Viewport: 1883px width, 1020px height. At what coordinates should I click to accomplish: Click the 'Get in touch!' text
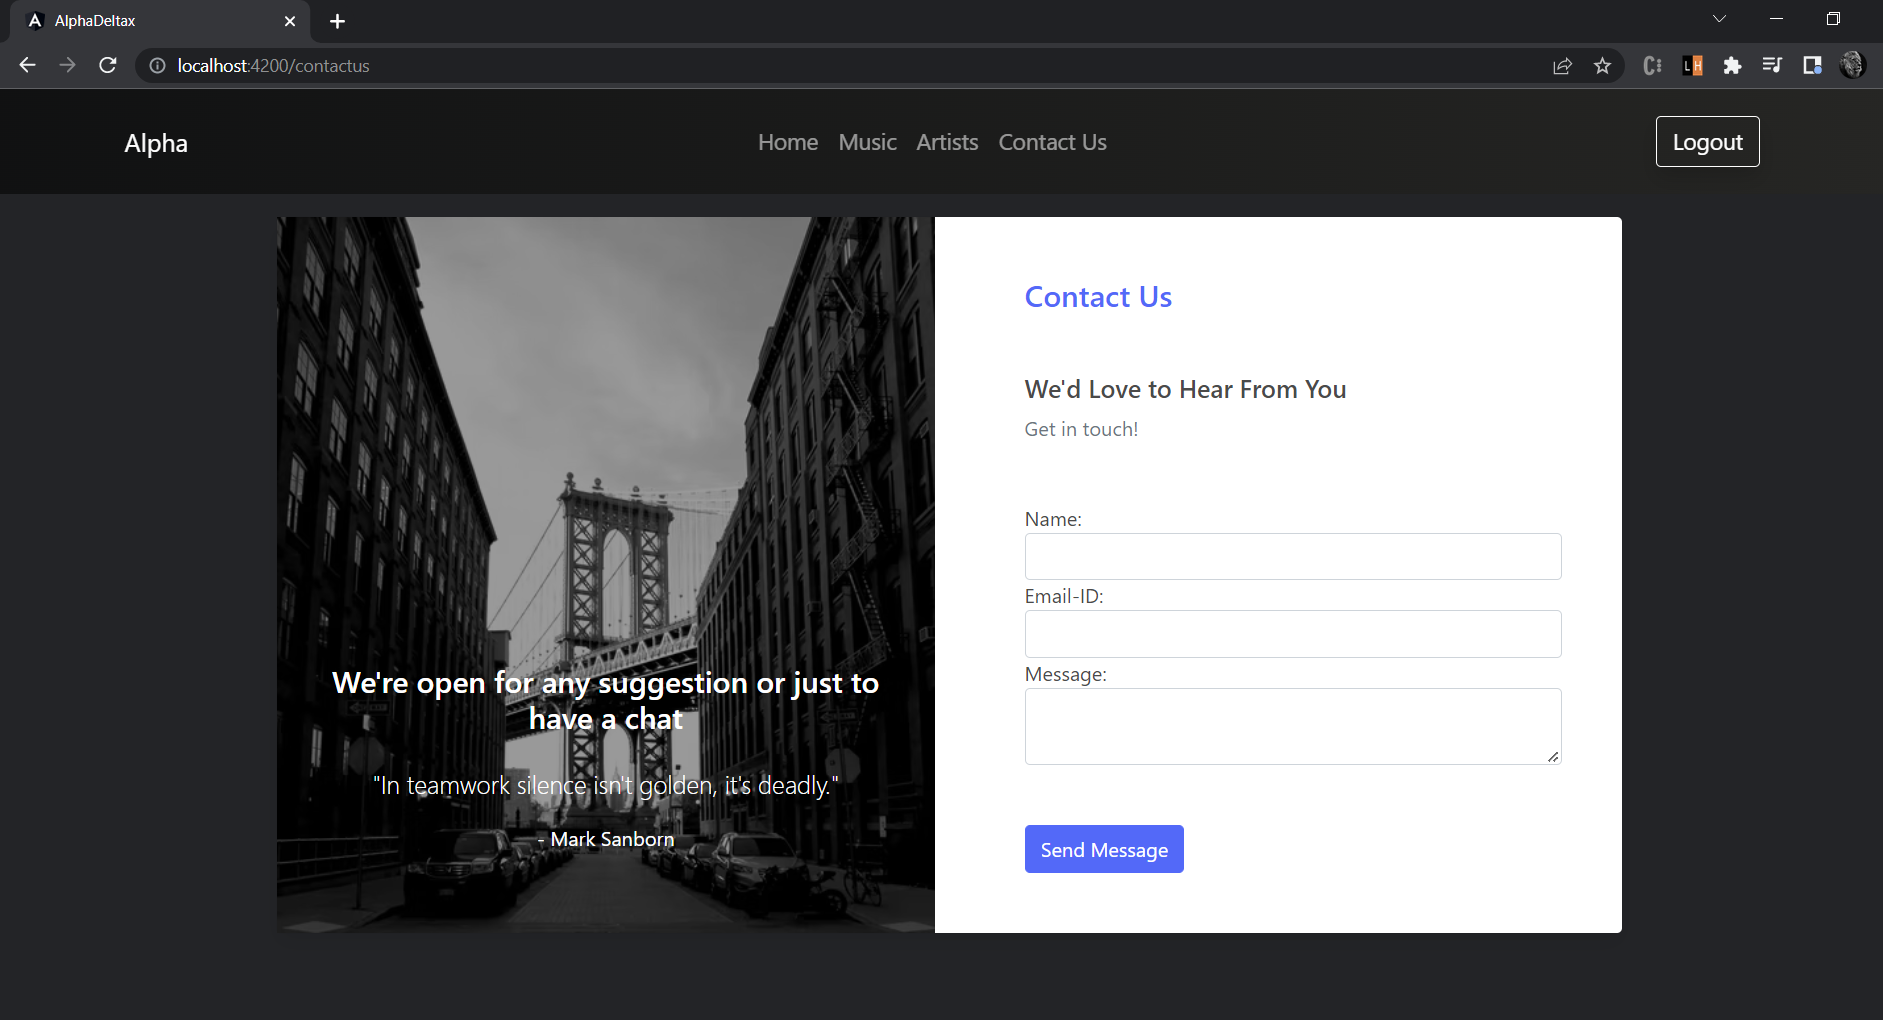click(x=1081, y=429)
